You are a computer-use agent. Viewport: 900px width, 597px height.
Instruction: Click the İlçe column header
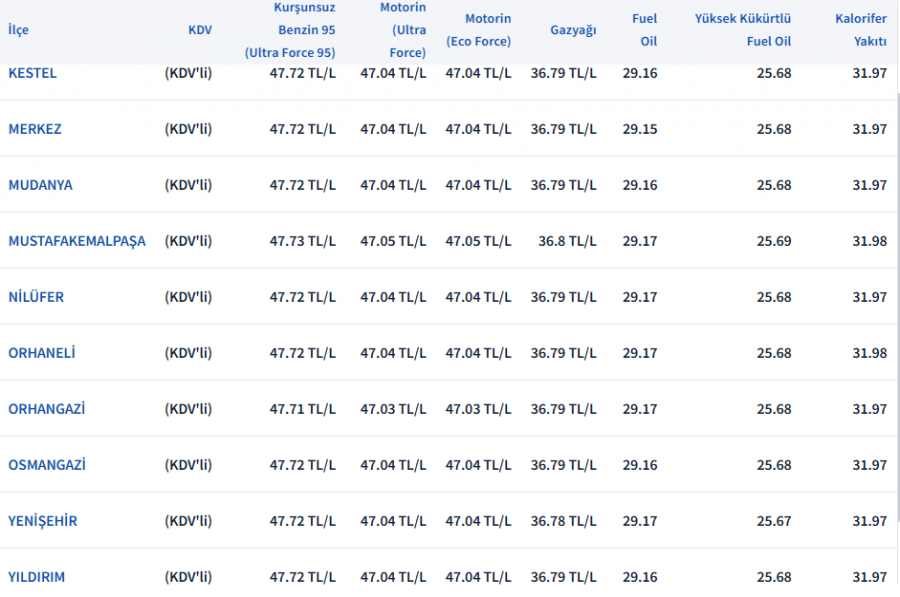pos(18,29)
